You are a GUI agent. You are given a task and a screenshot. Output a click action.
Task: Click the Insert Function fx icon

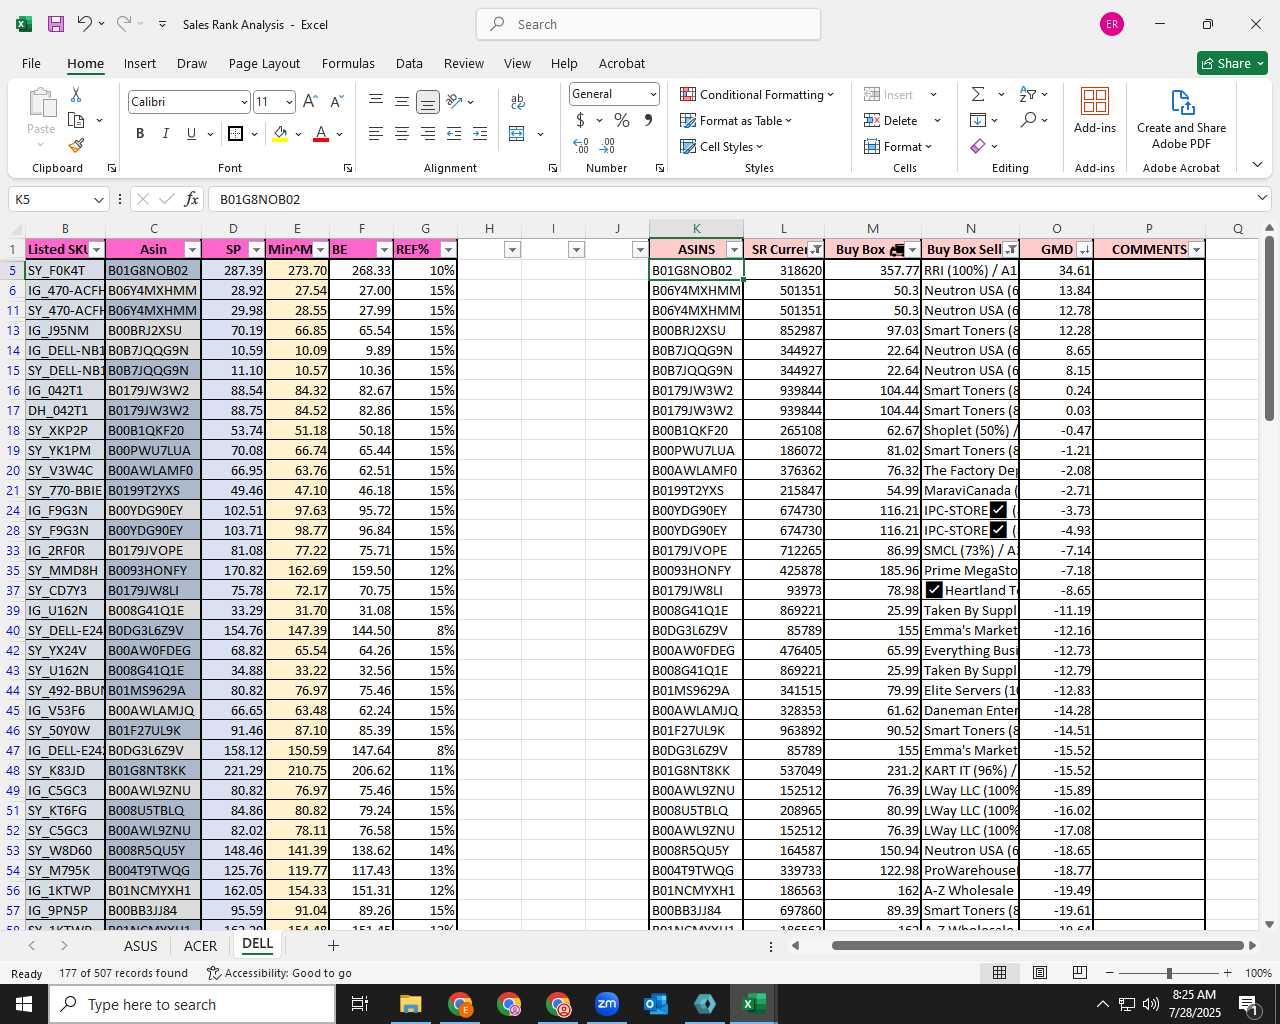[192, 199]
